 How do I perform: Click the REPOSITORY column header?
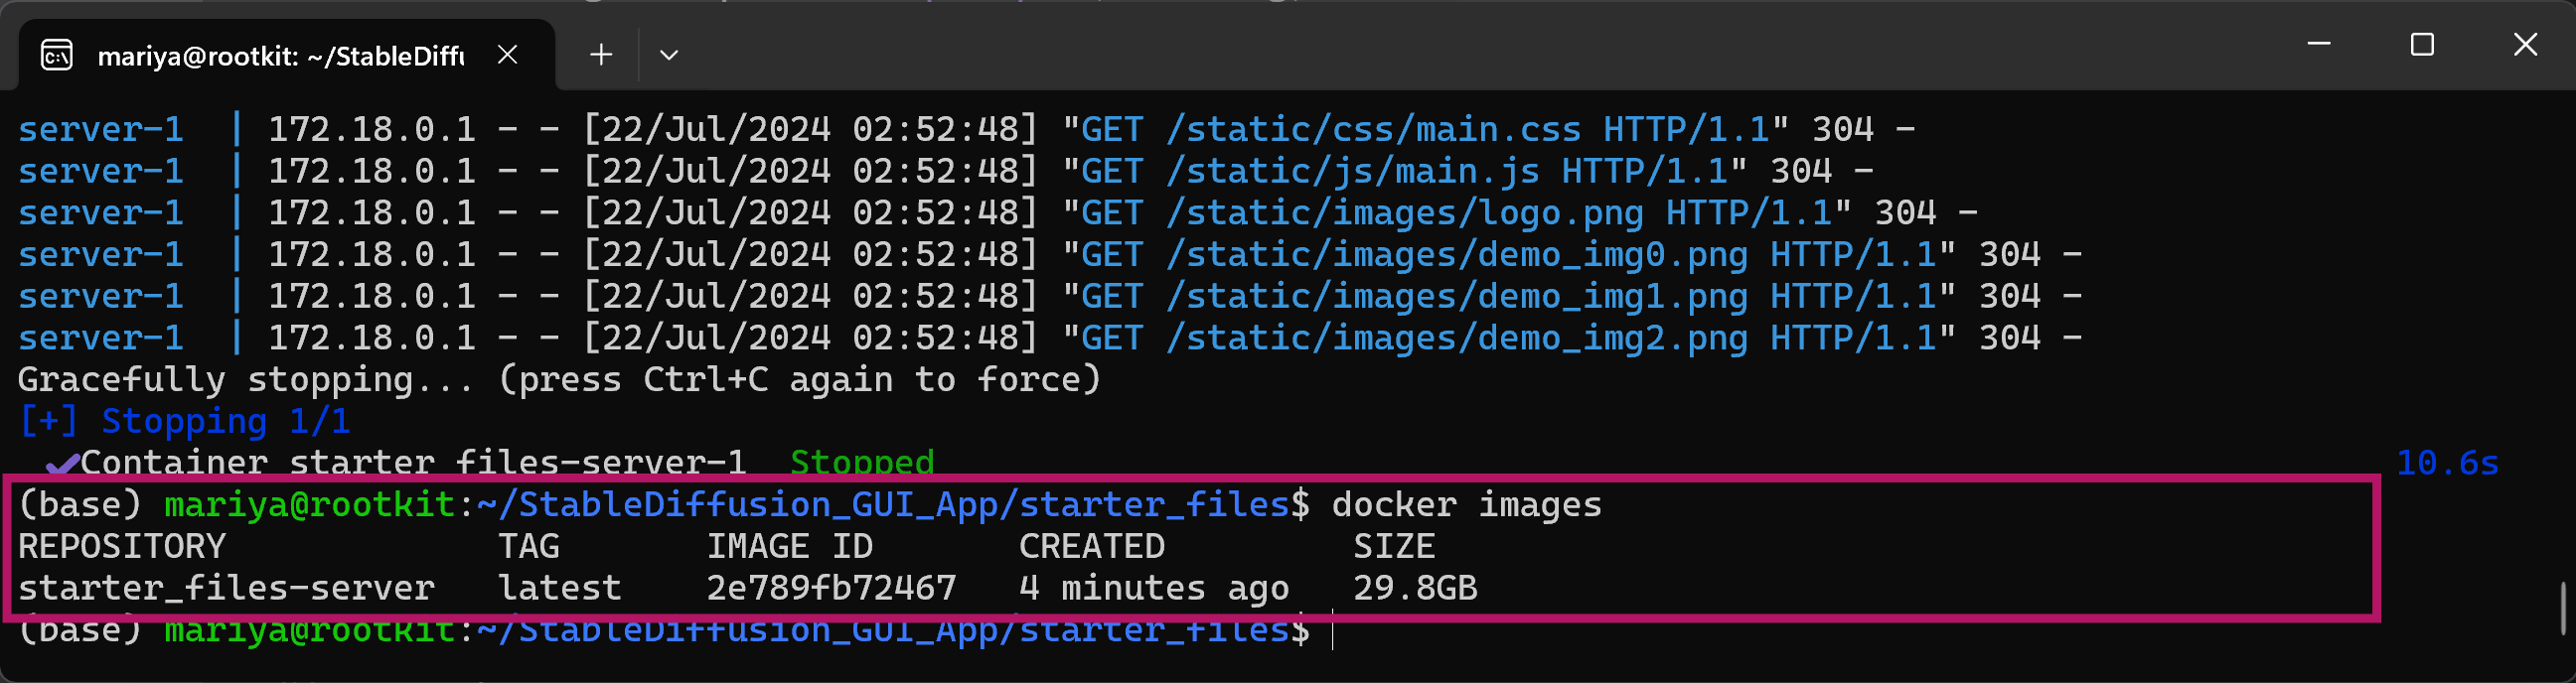click(122, 547)
